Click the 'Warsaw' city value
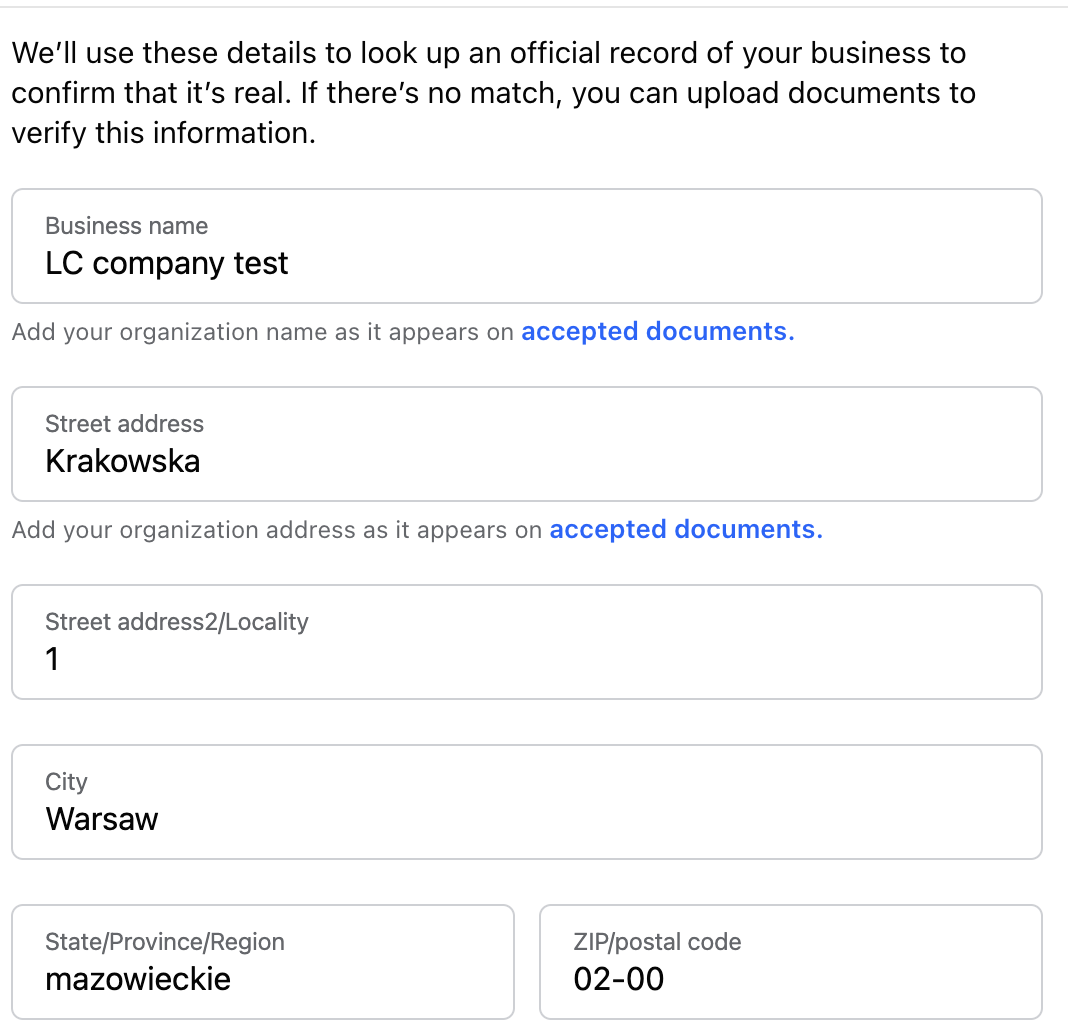 coord(102,819)
